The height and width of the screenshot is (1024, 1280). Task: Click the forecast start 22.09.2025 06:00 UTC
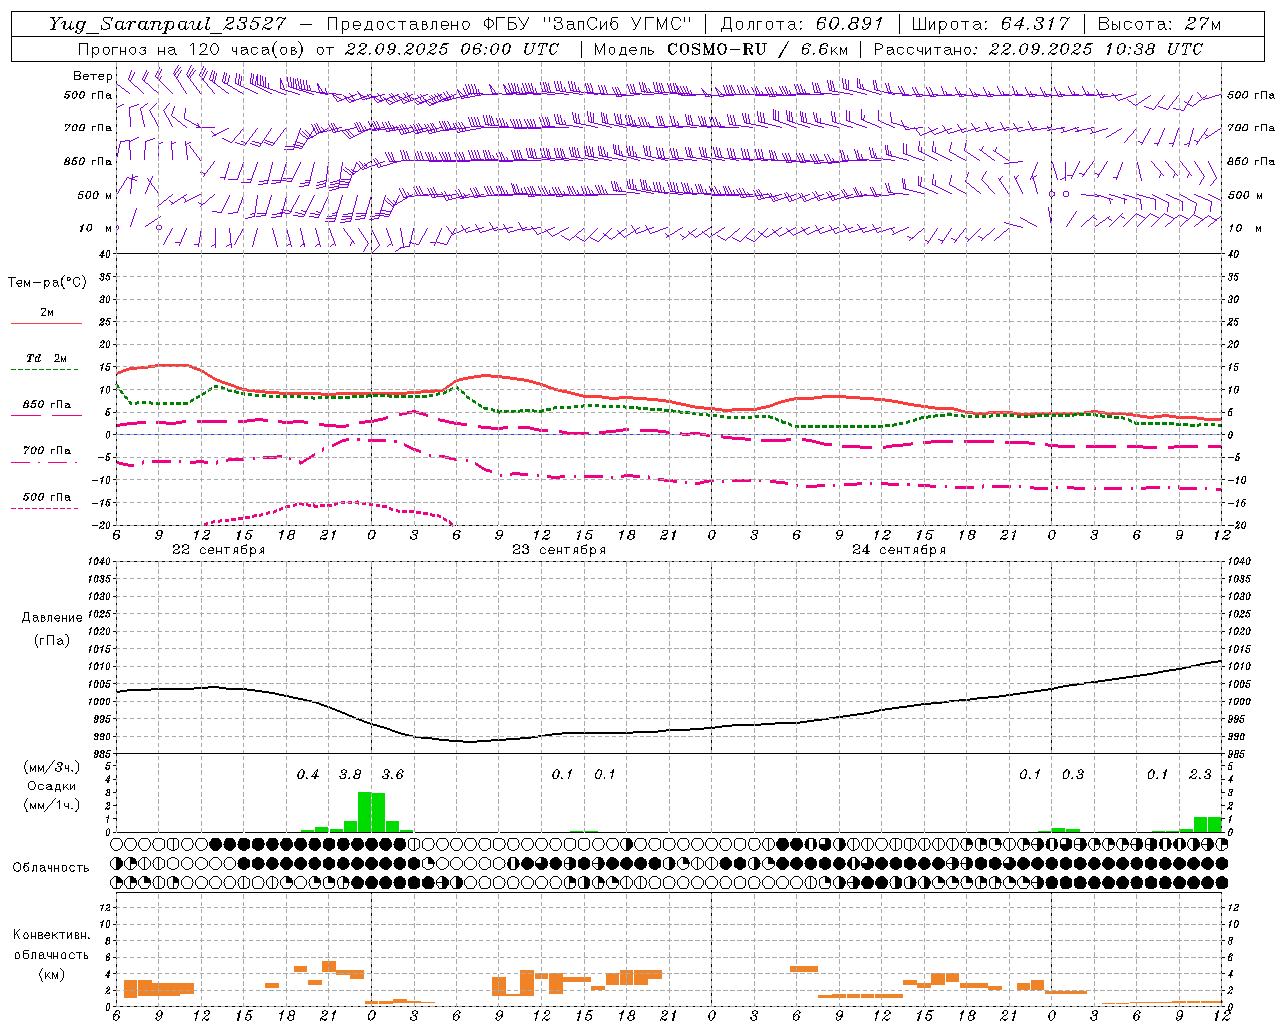(451, 49)
